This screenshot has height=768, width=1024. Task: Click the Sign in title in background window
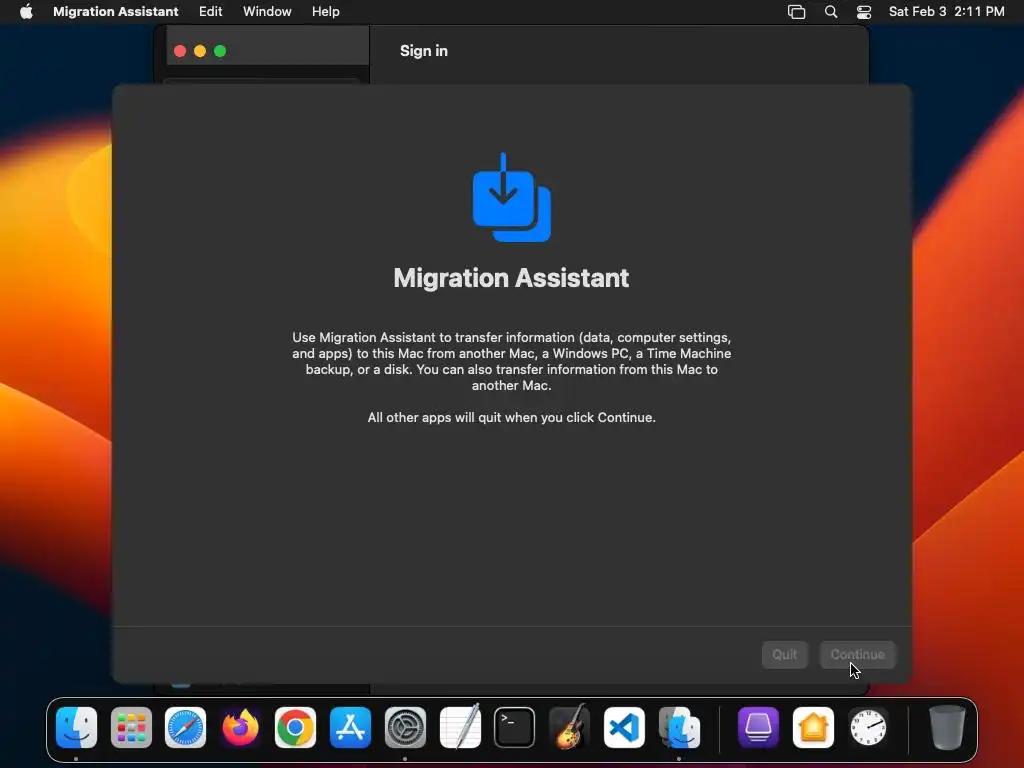424,51
